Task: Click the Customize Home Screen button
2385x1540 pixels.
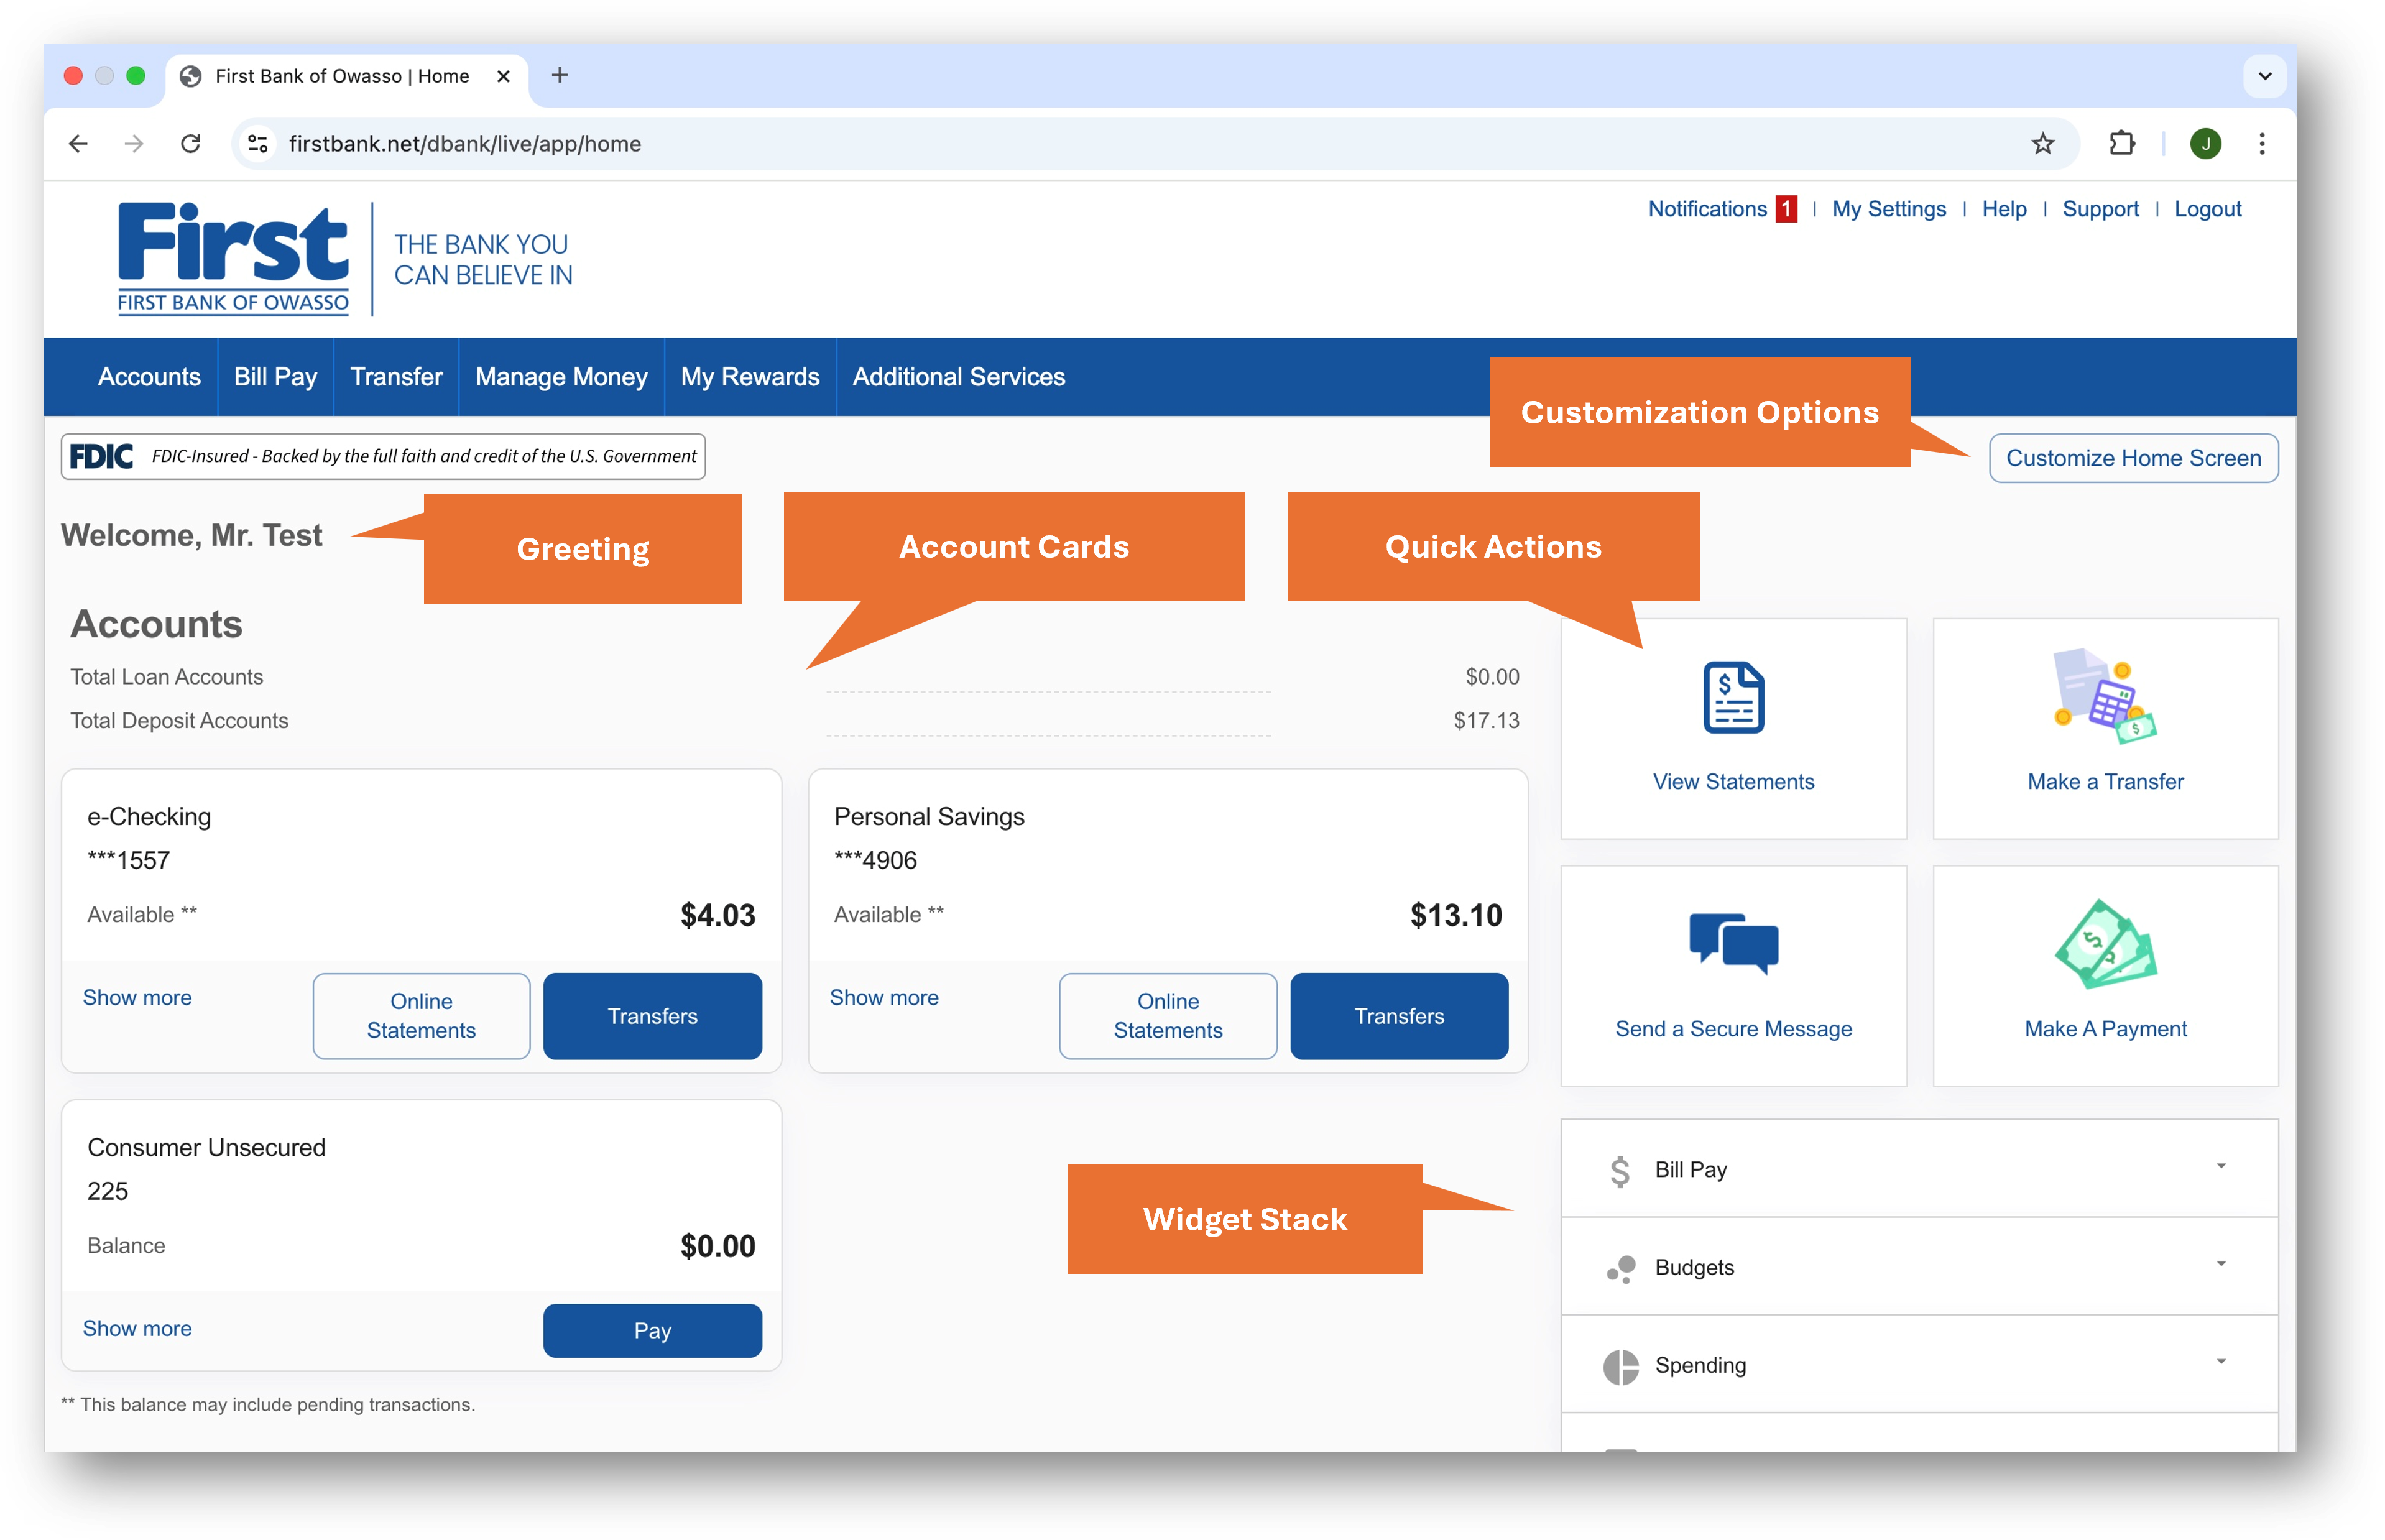Action: 2133,458
